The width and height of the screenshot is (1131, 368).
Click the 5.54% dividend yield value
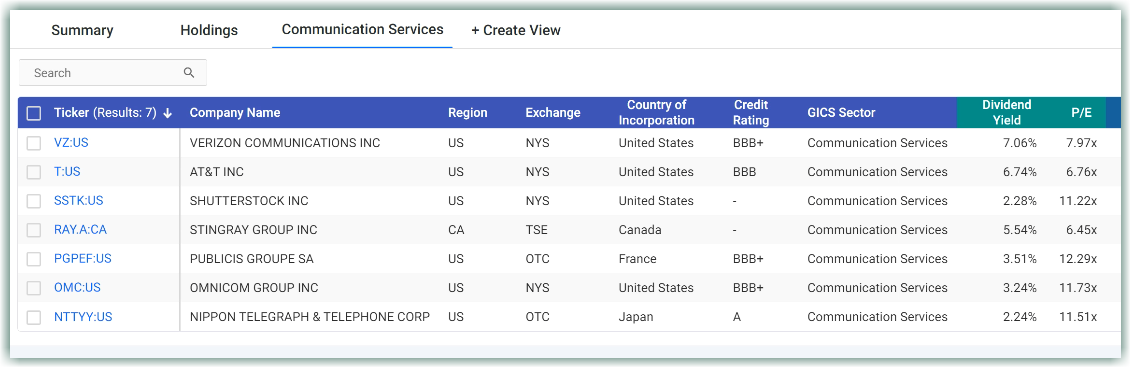pos(1019,229)
